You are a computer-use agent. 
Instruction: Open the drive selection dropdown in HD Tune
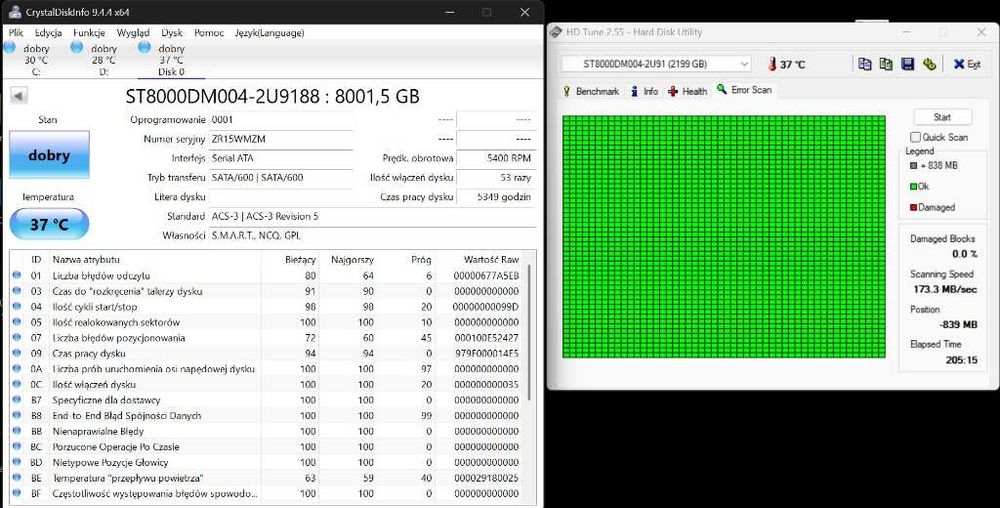coord(744,64)
